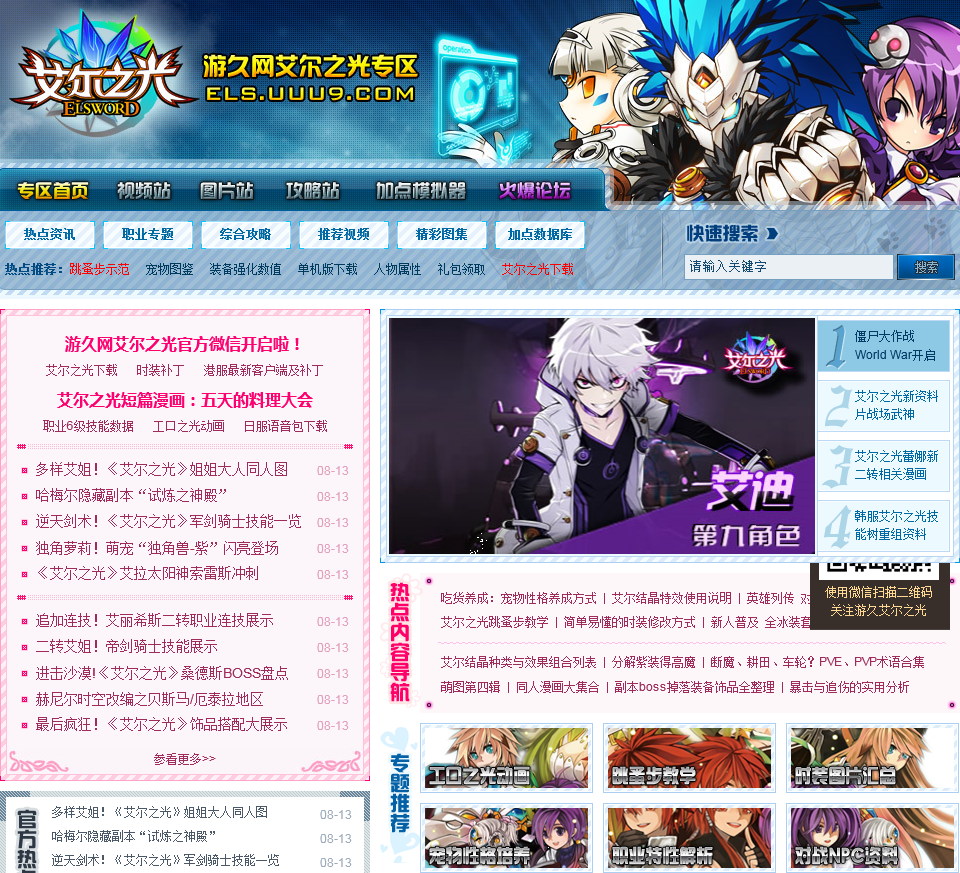
Task: Click the 快速搜索 arrow icon
Action: pos(772,233)
